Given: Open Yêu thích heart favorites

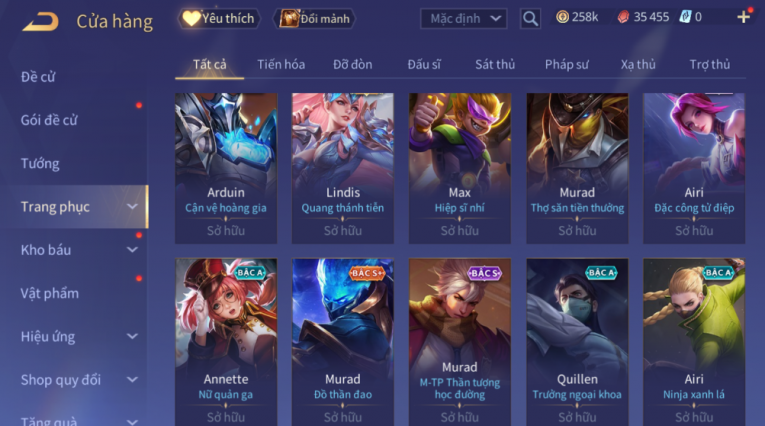Looking at the screenshot, I should [219, 19].
